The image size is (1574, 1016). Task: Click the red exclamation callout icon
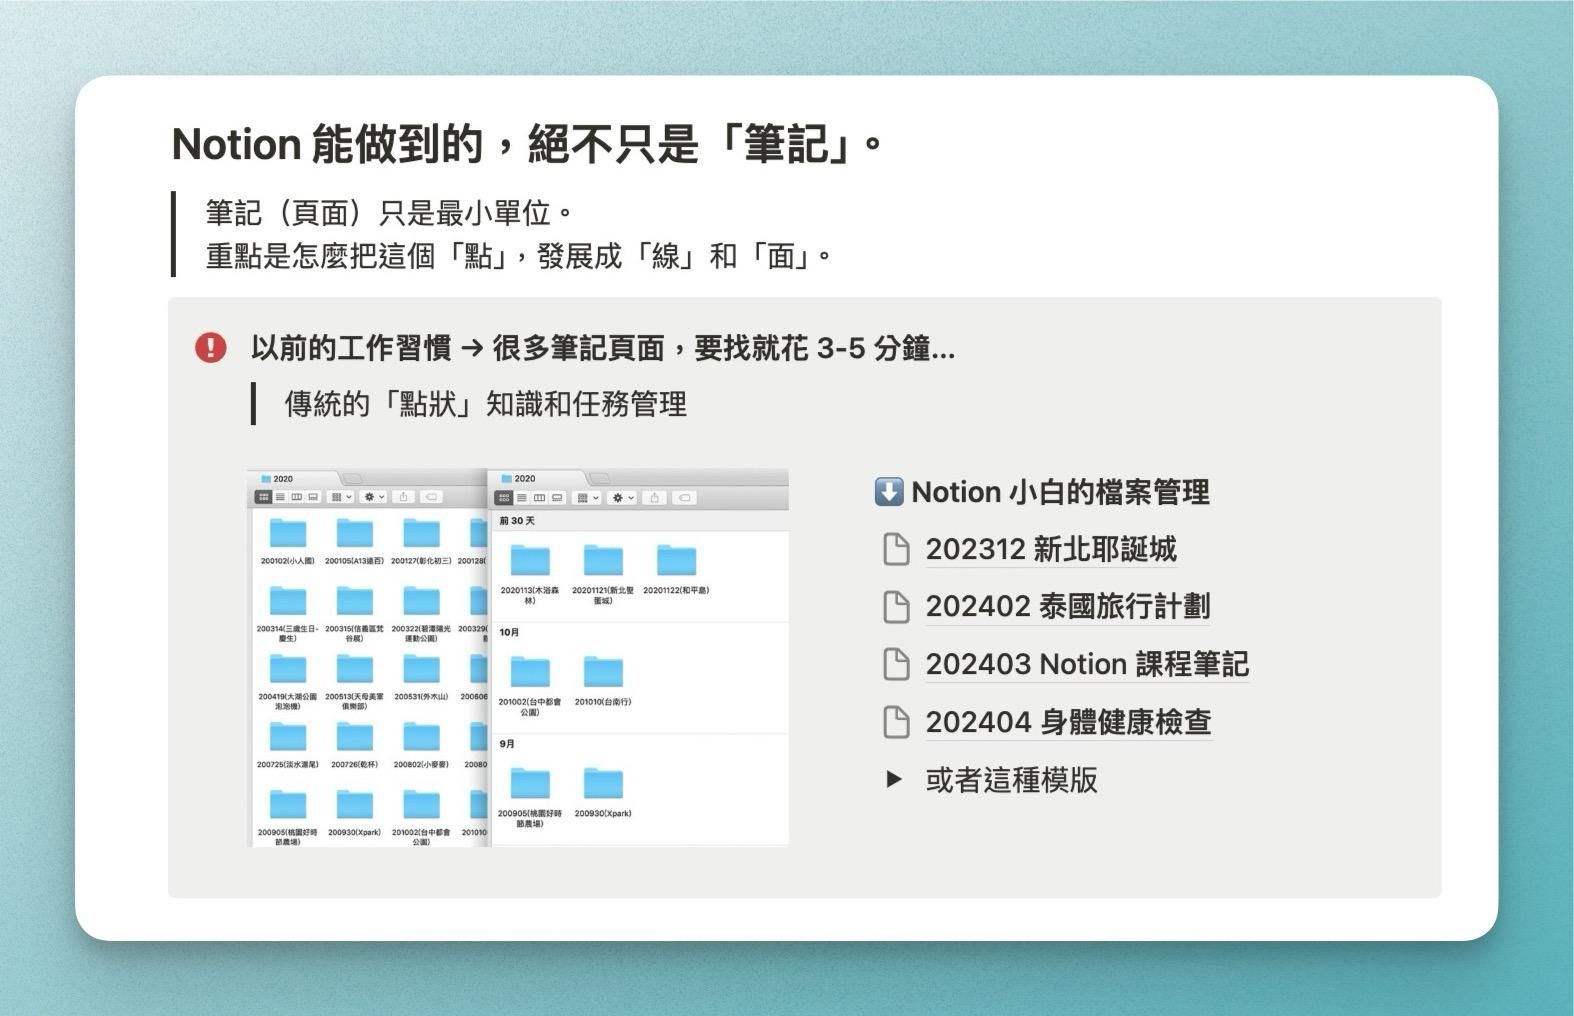210,348
